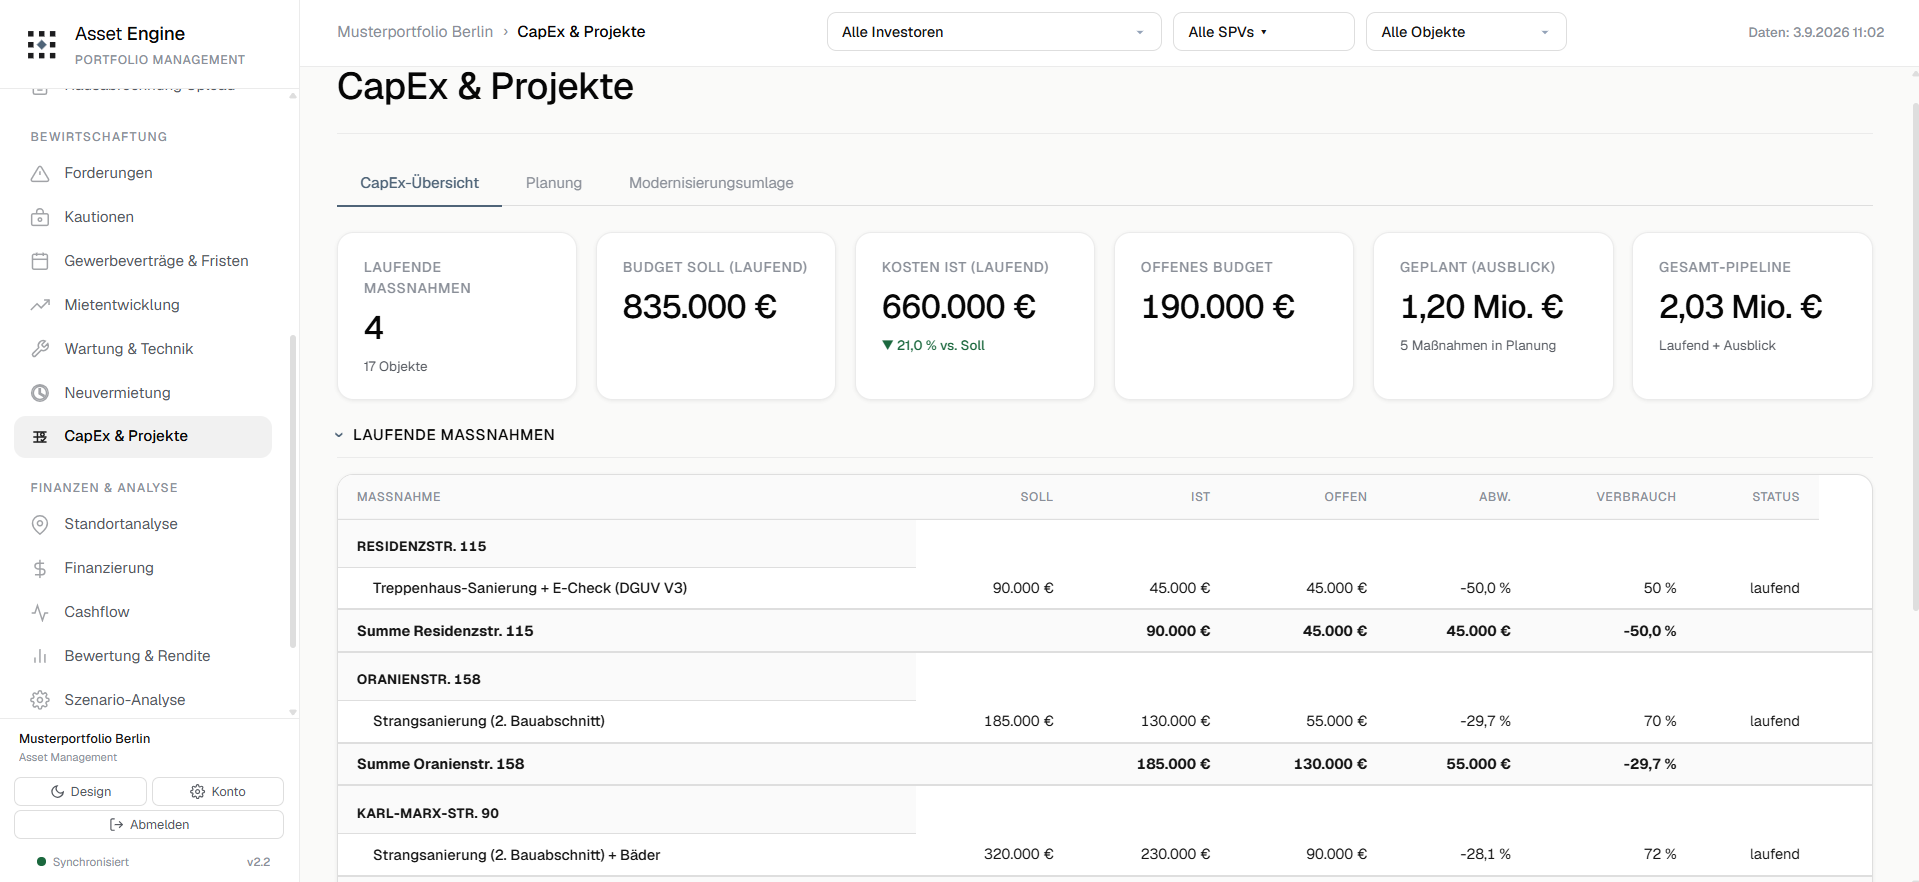Click the Kautionen lock icon
This screenshot has height=882, width=1919.
[40, 218]
